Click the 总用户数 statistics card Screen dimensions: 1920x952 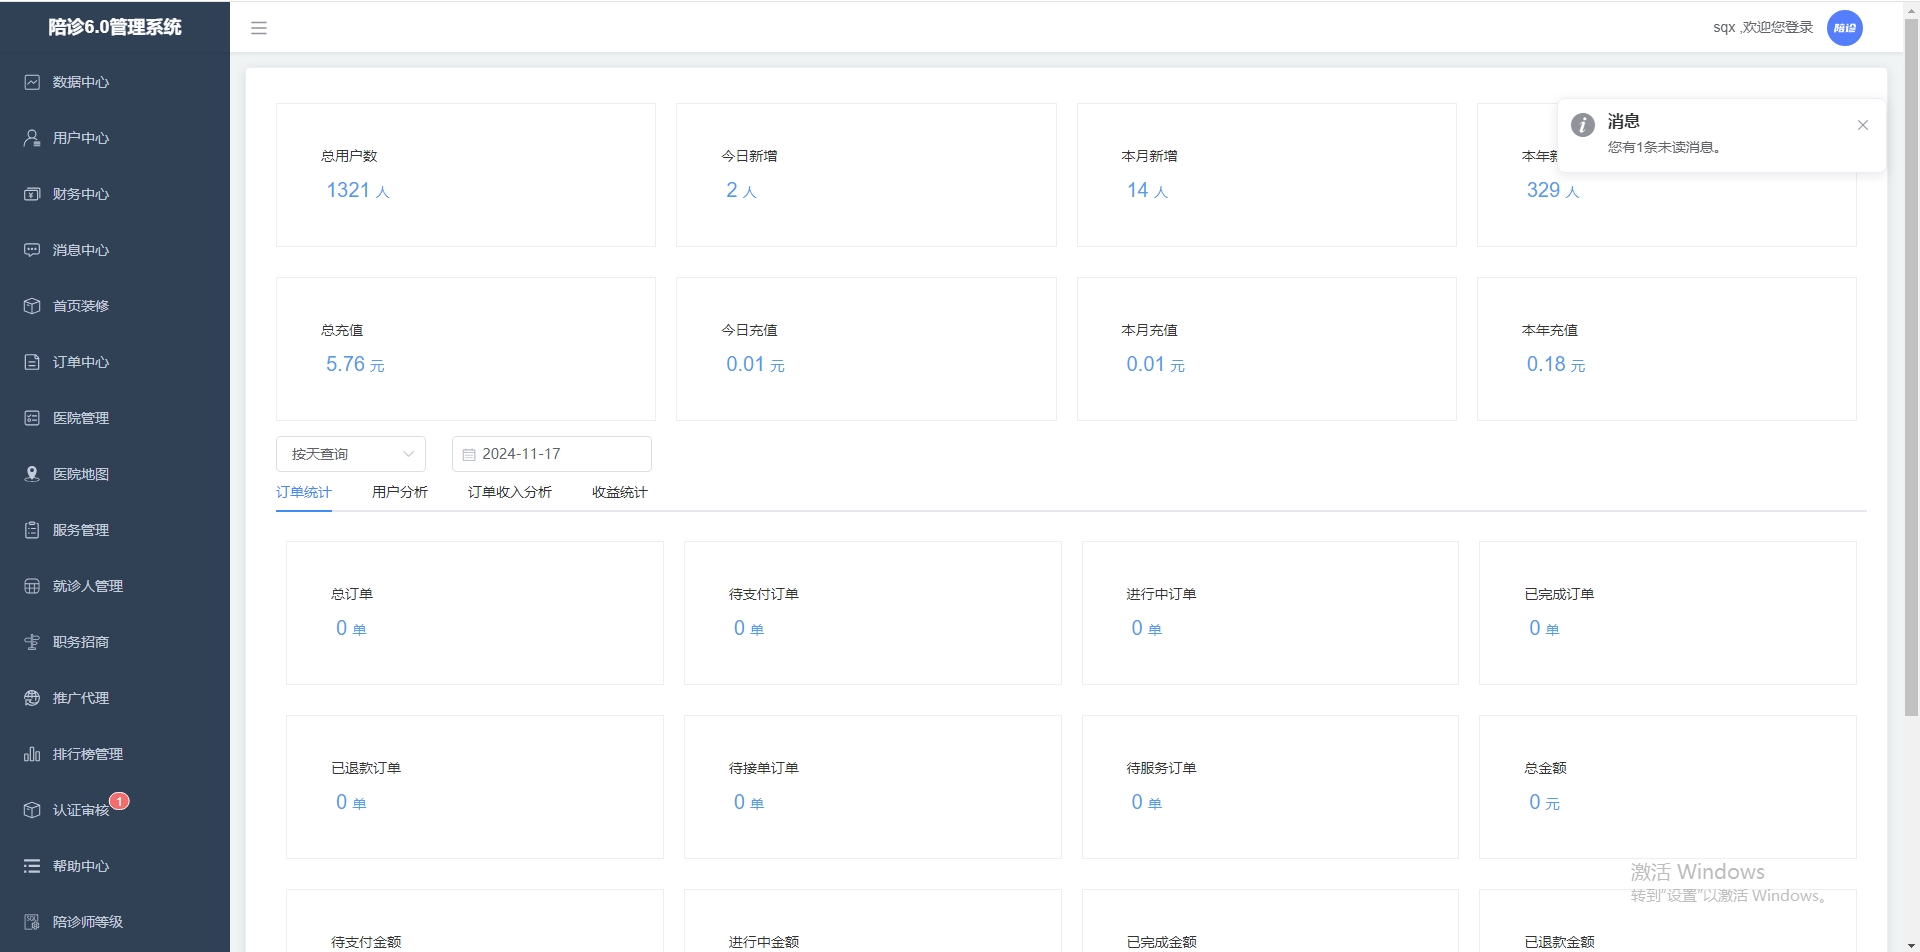(465, 175)
